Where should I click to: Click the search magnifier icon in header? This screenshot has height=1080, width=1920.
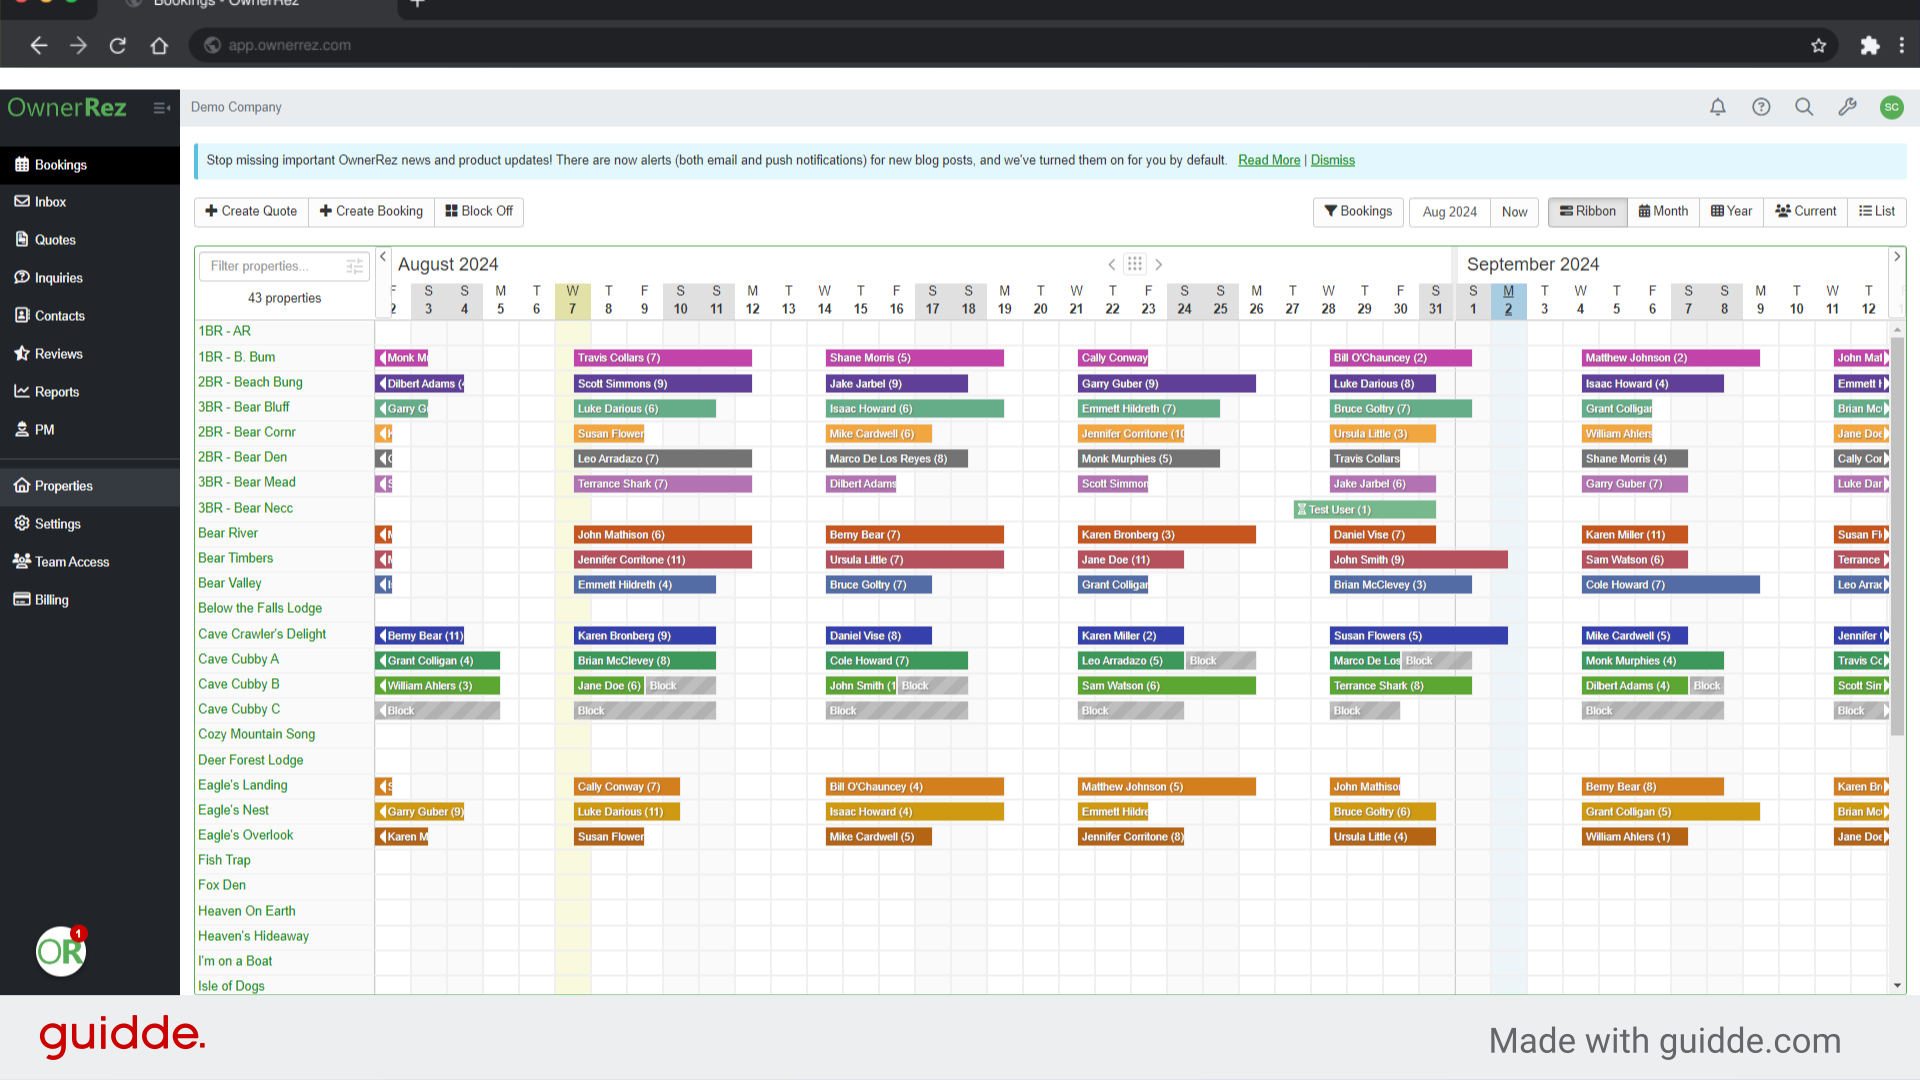click(1804, 107)
